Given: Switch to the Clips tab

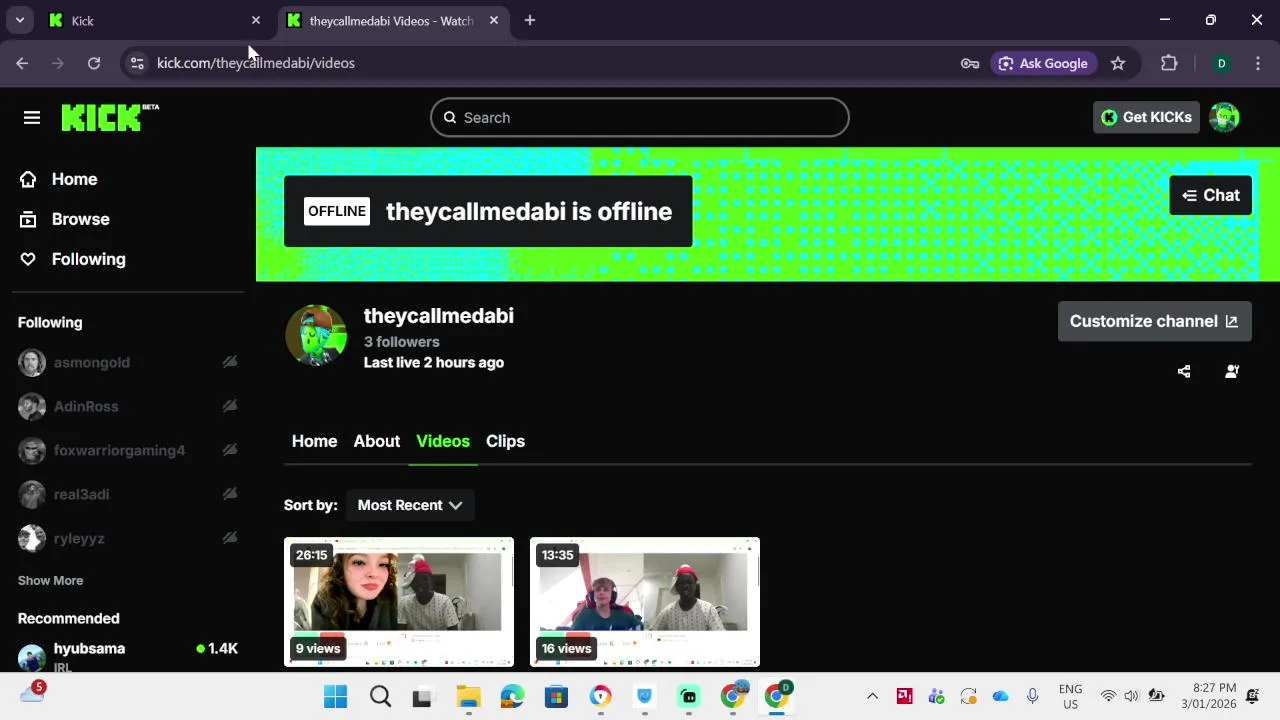Looking at the screenshot, I should (505, 441).
